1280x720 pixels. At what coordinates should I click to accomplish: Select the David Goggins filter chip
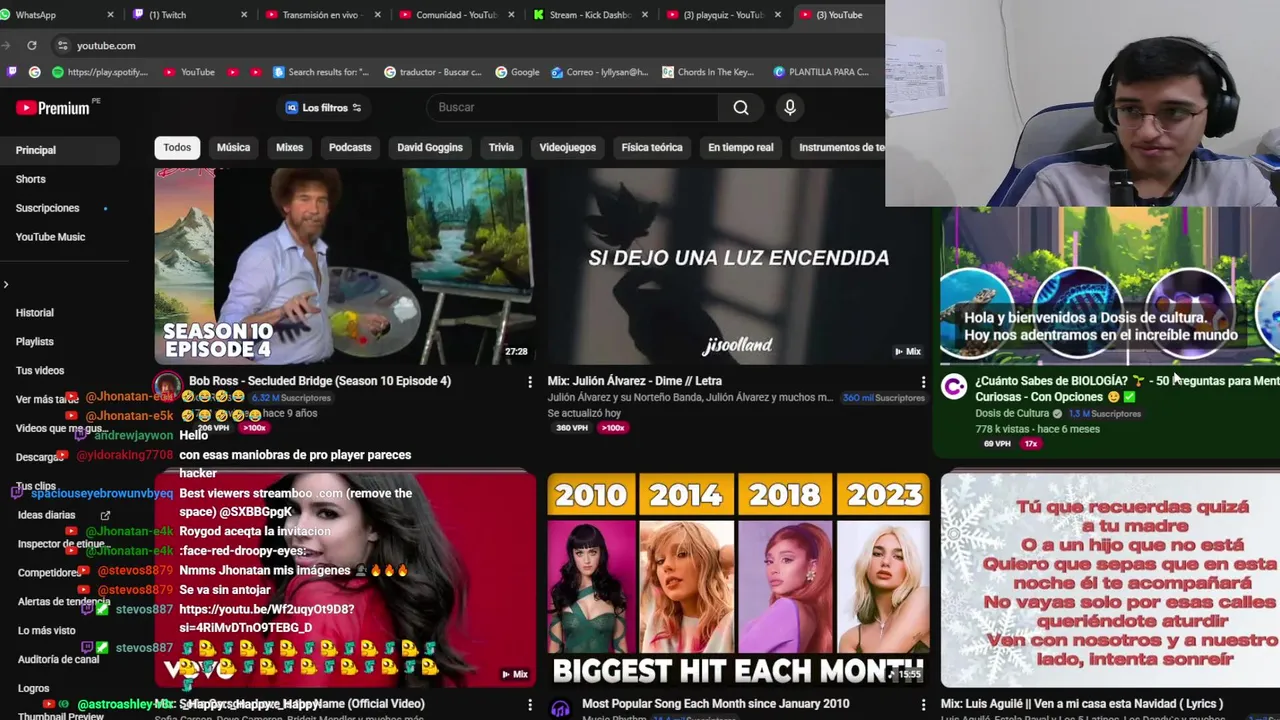[x=430, y=147]
